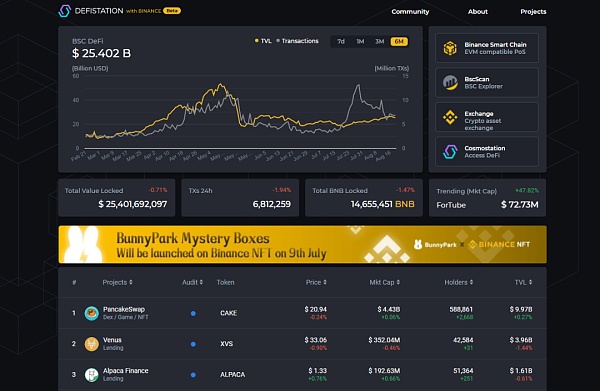Click the $ 192.63M market cap value

tap(384, 370)
